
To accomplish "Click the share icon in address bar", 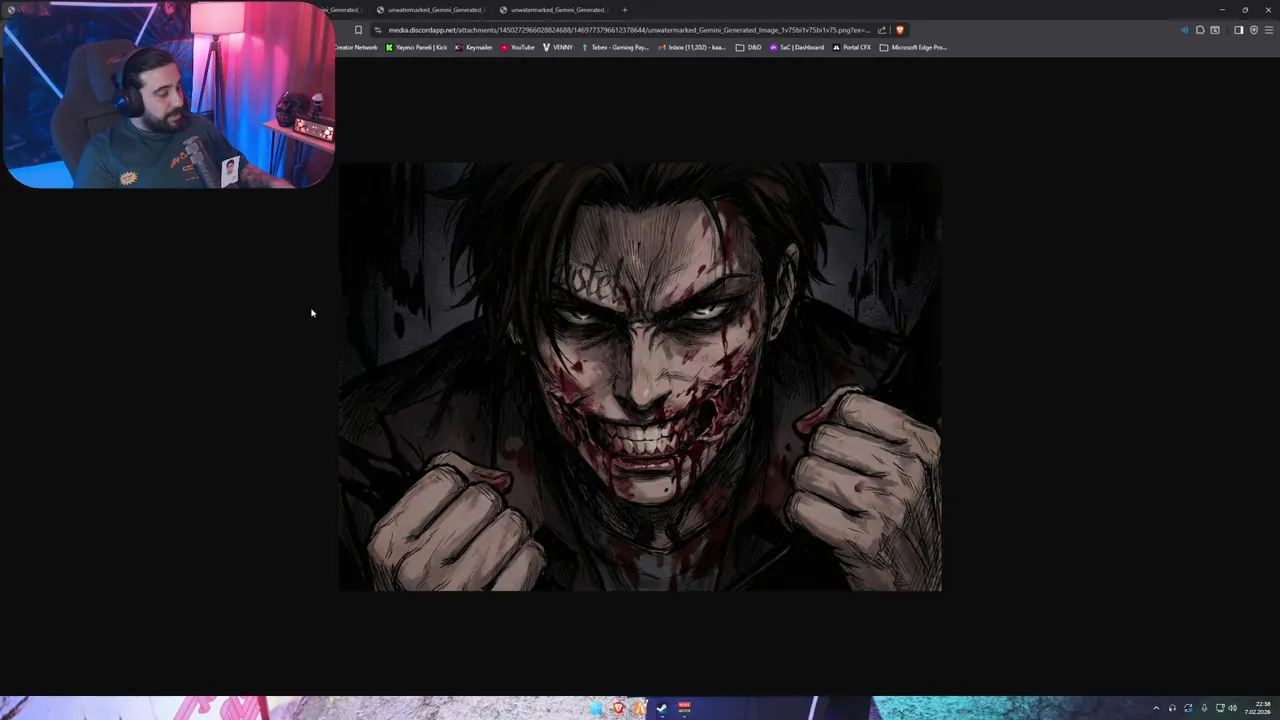I will coord(882,30).
